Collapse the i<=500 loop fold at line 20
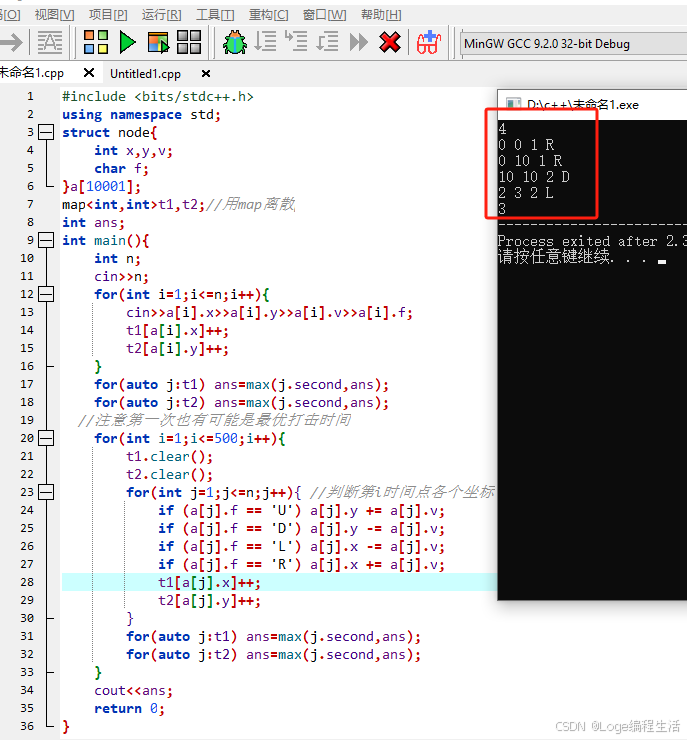The width and height of the screenshot is (687, 740). [46, 438]
